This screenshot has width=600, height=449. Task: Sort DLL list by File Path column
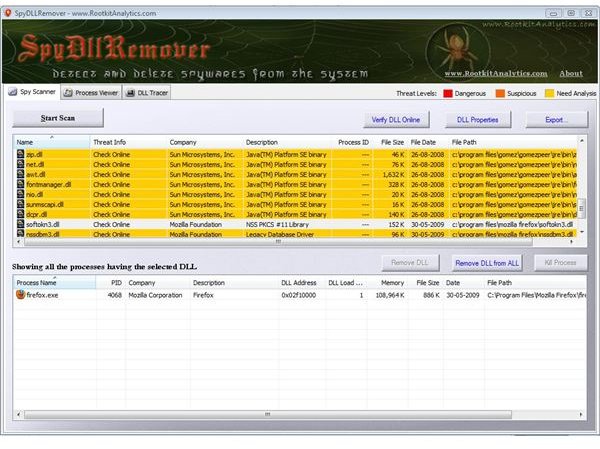coord(513,142)
